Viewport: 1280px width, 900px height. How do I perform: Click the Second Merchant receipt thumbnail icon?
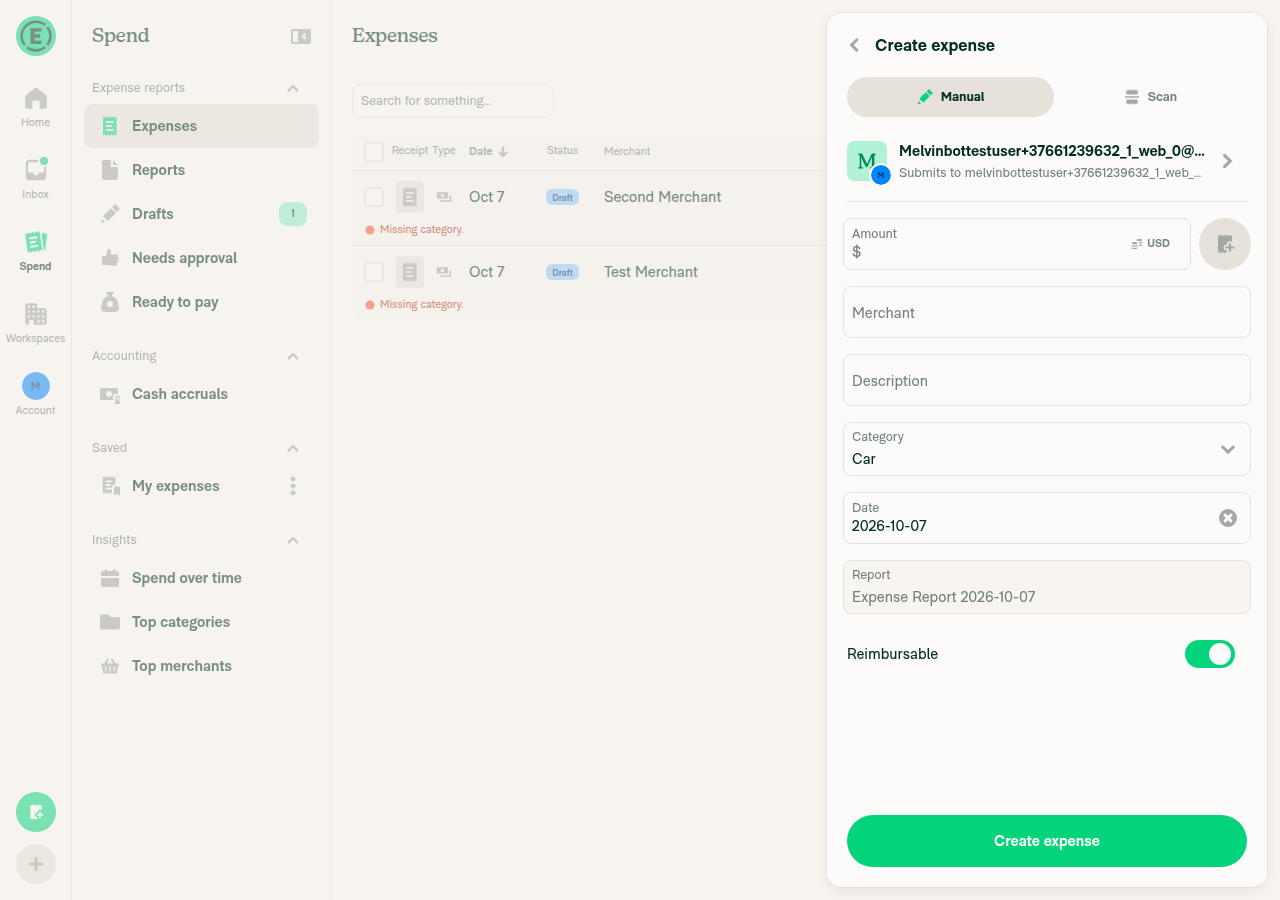click(x=410, y=197)
